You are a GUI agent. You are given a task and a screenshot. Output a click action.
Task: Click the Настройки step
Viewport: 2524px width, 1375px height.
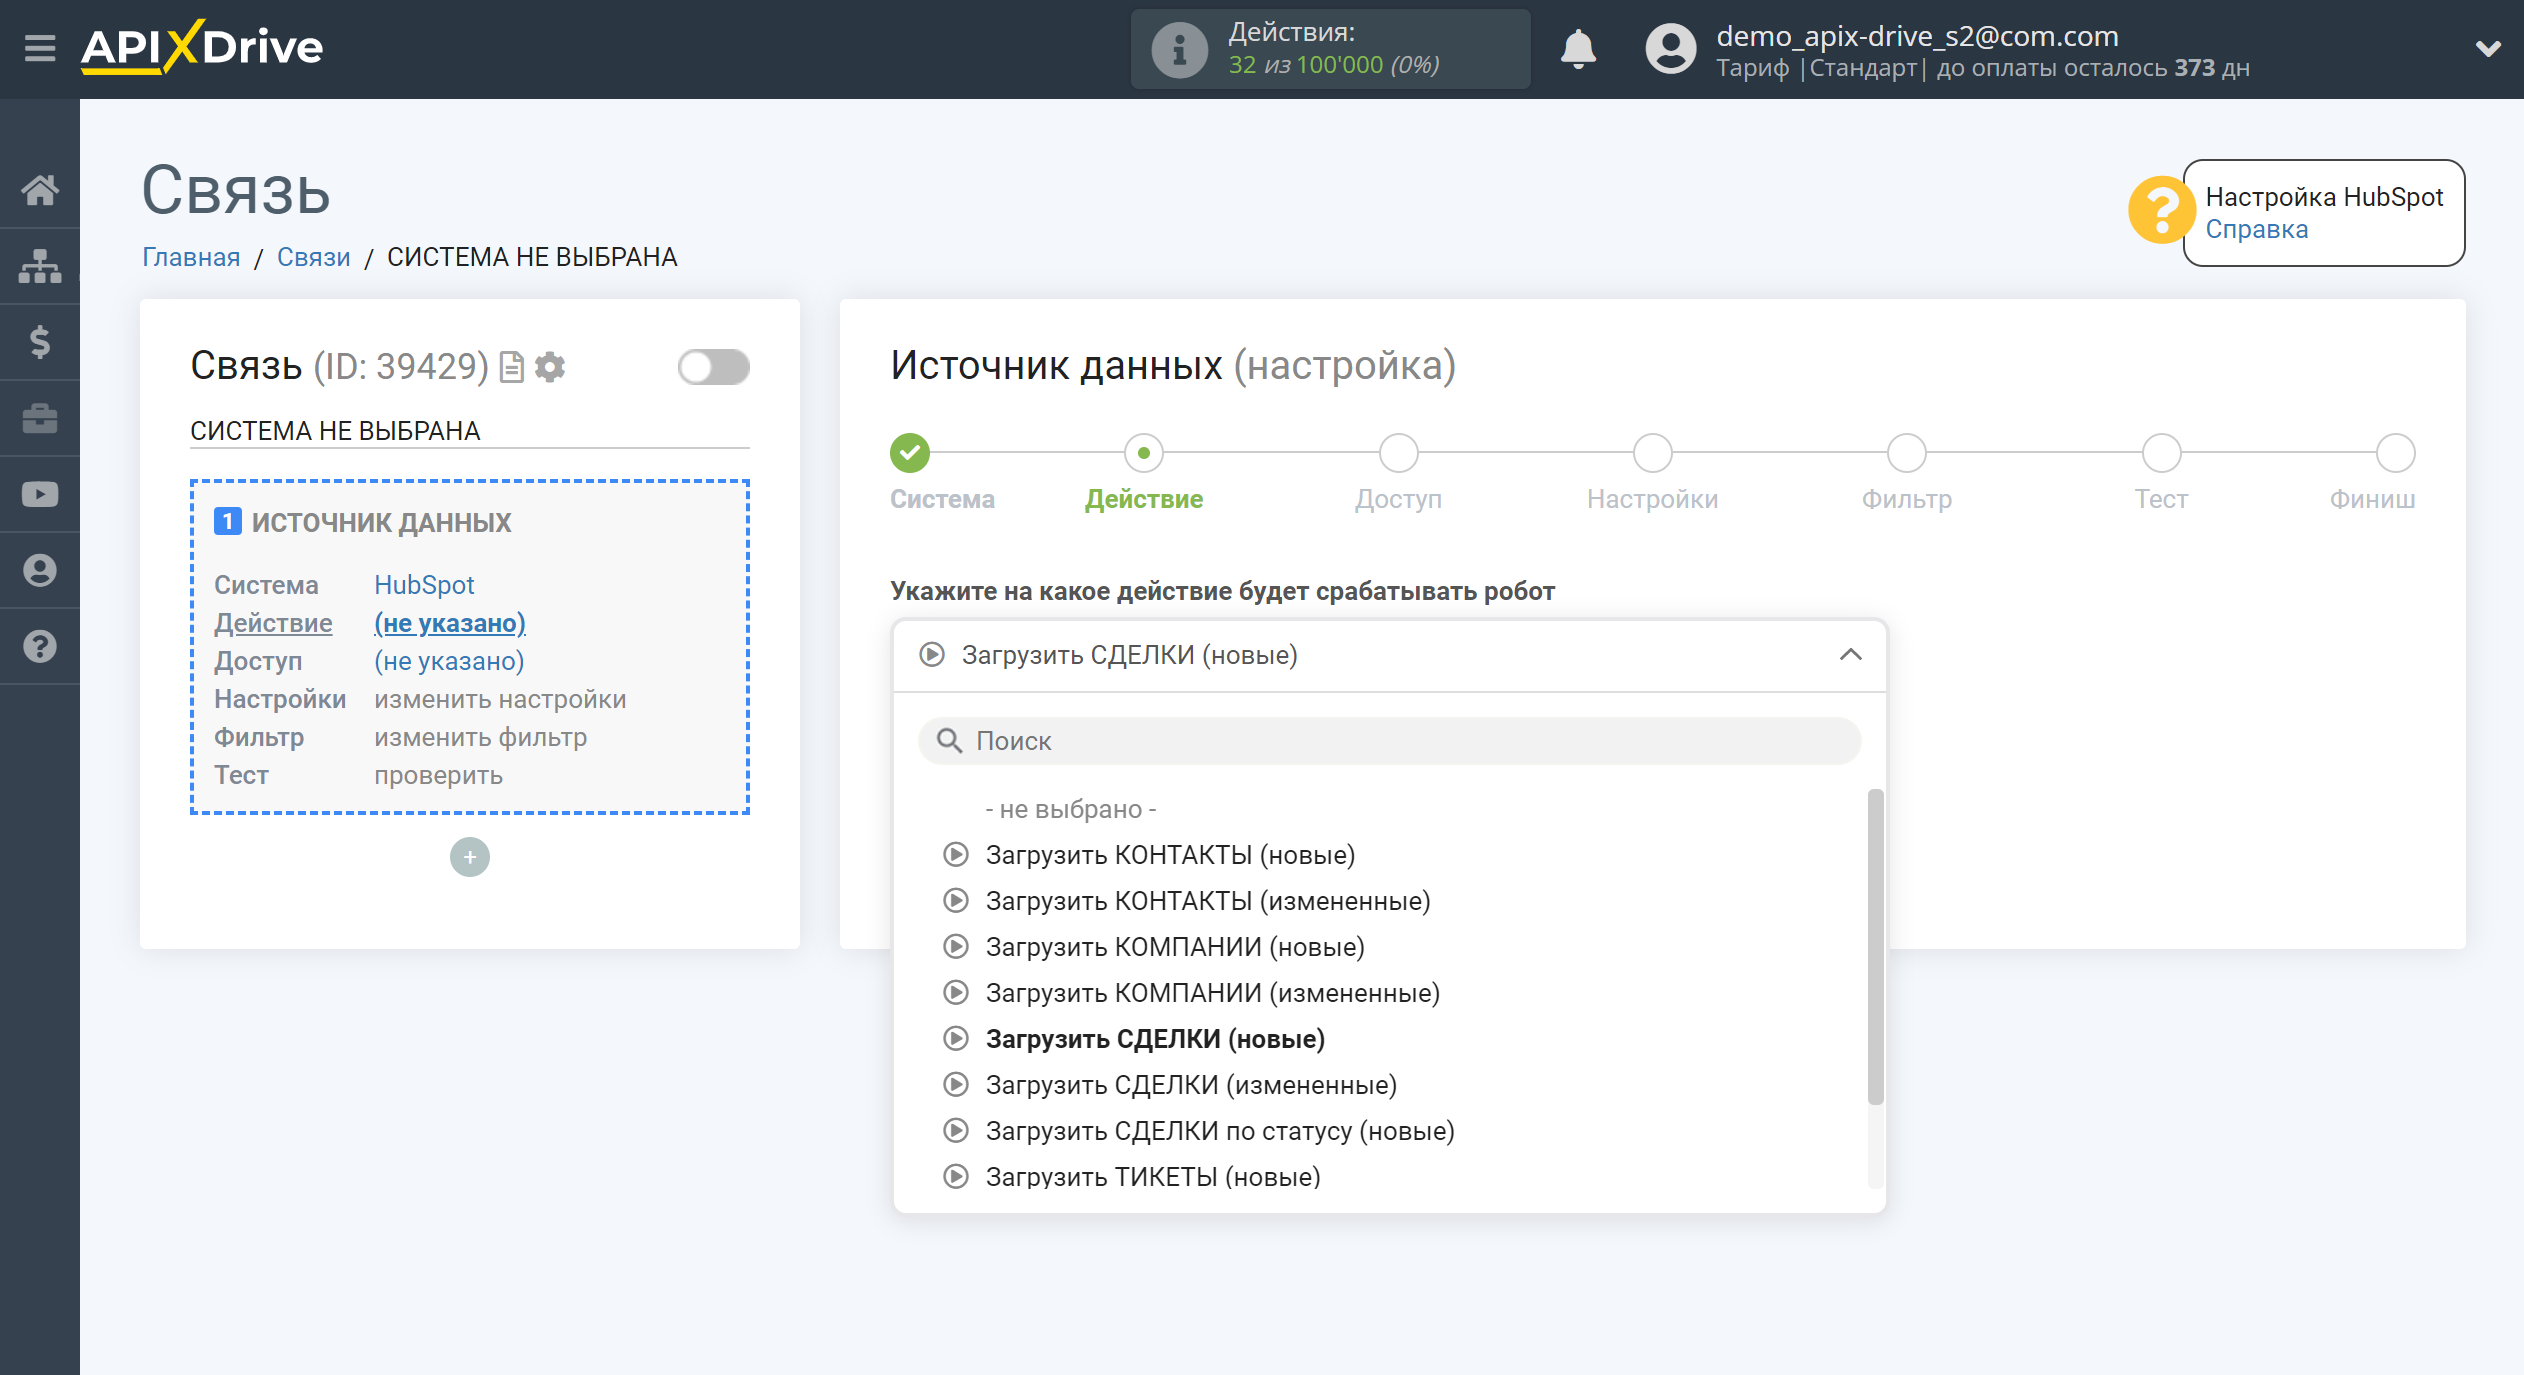[x=1652, y=453]
